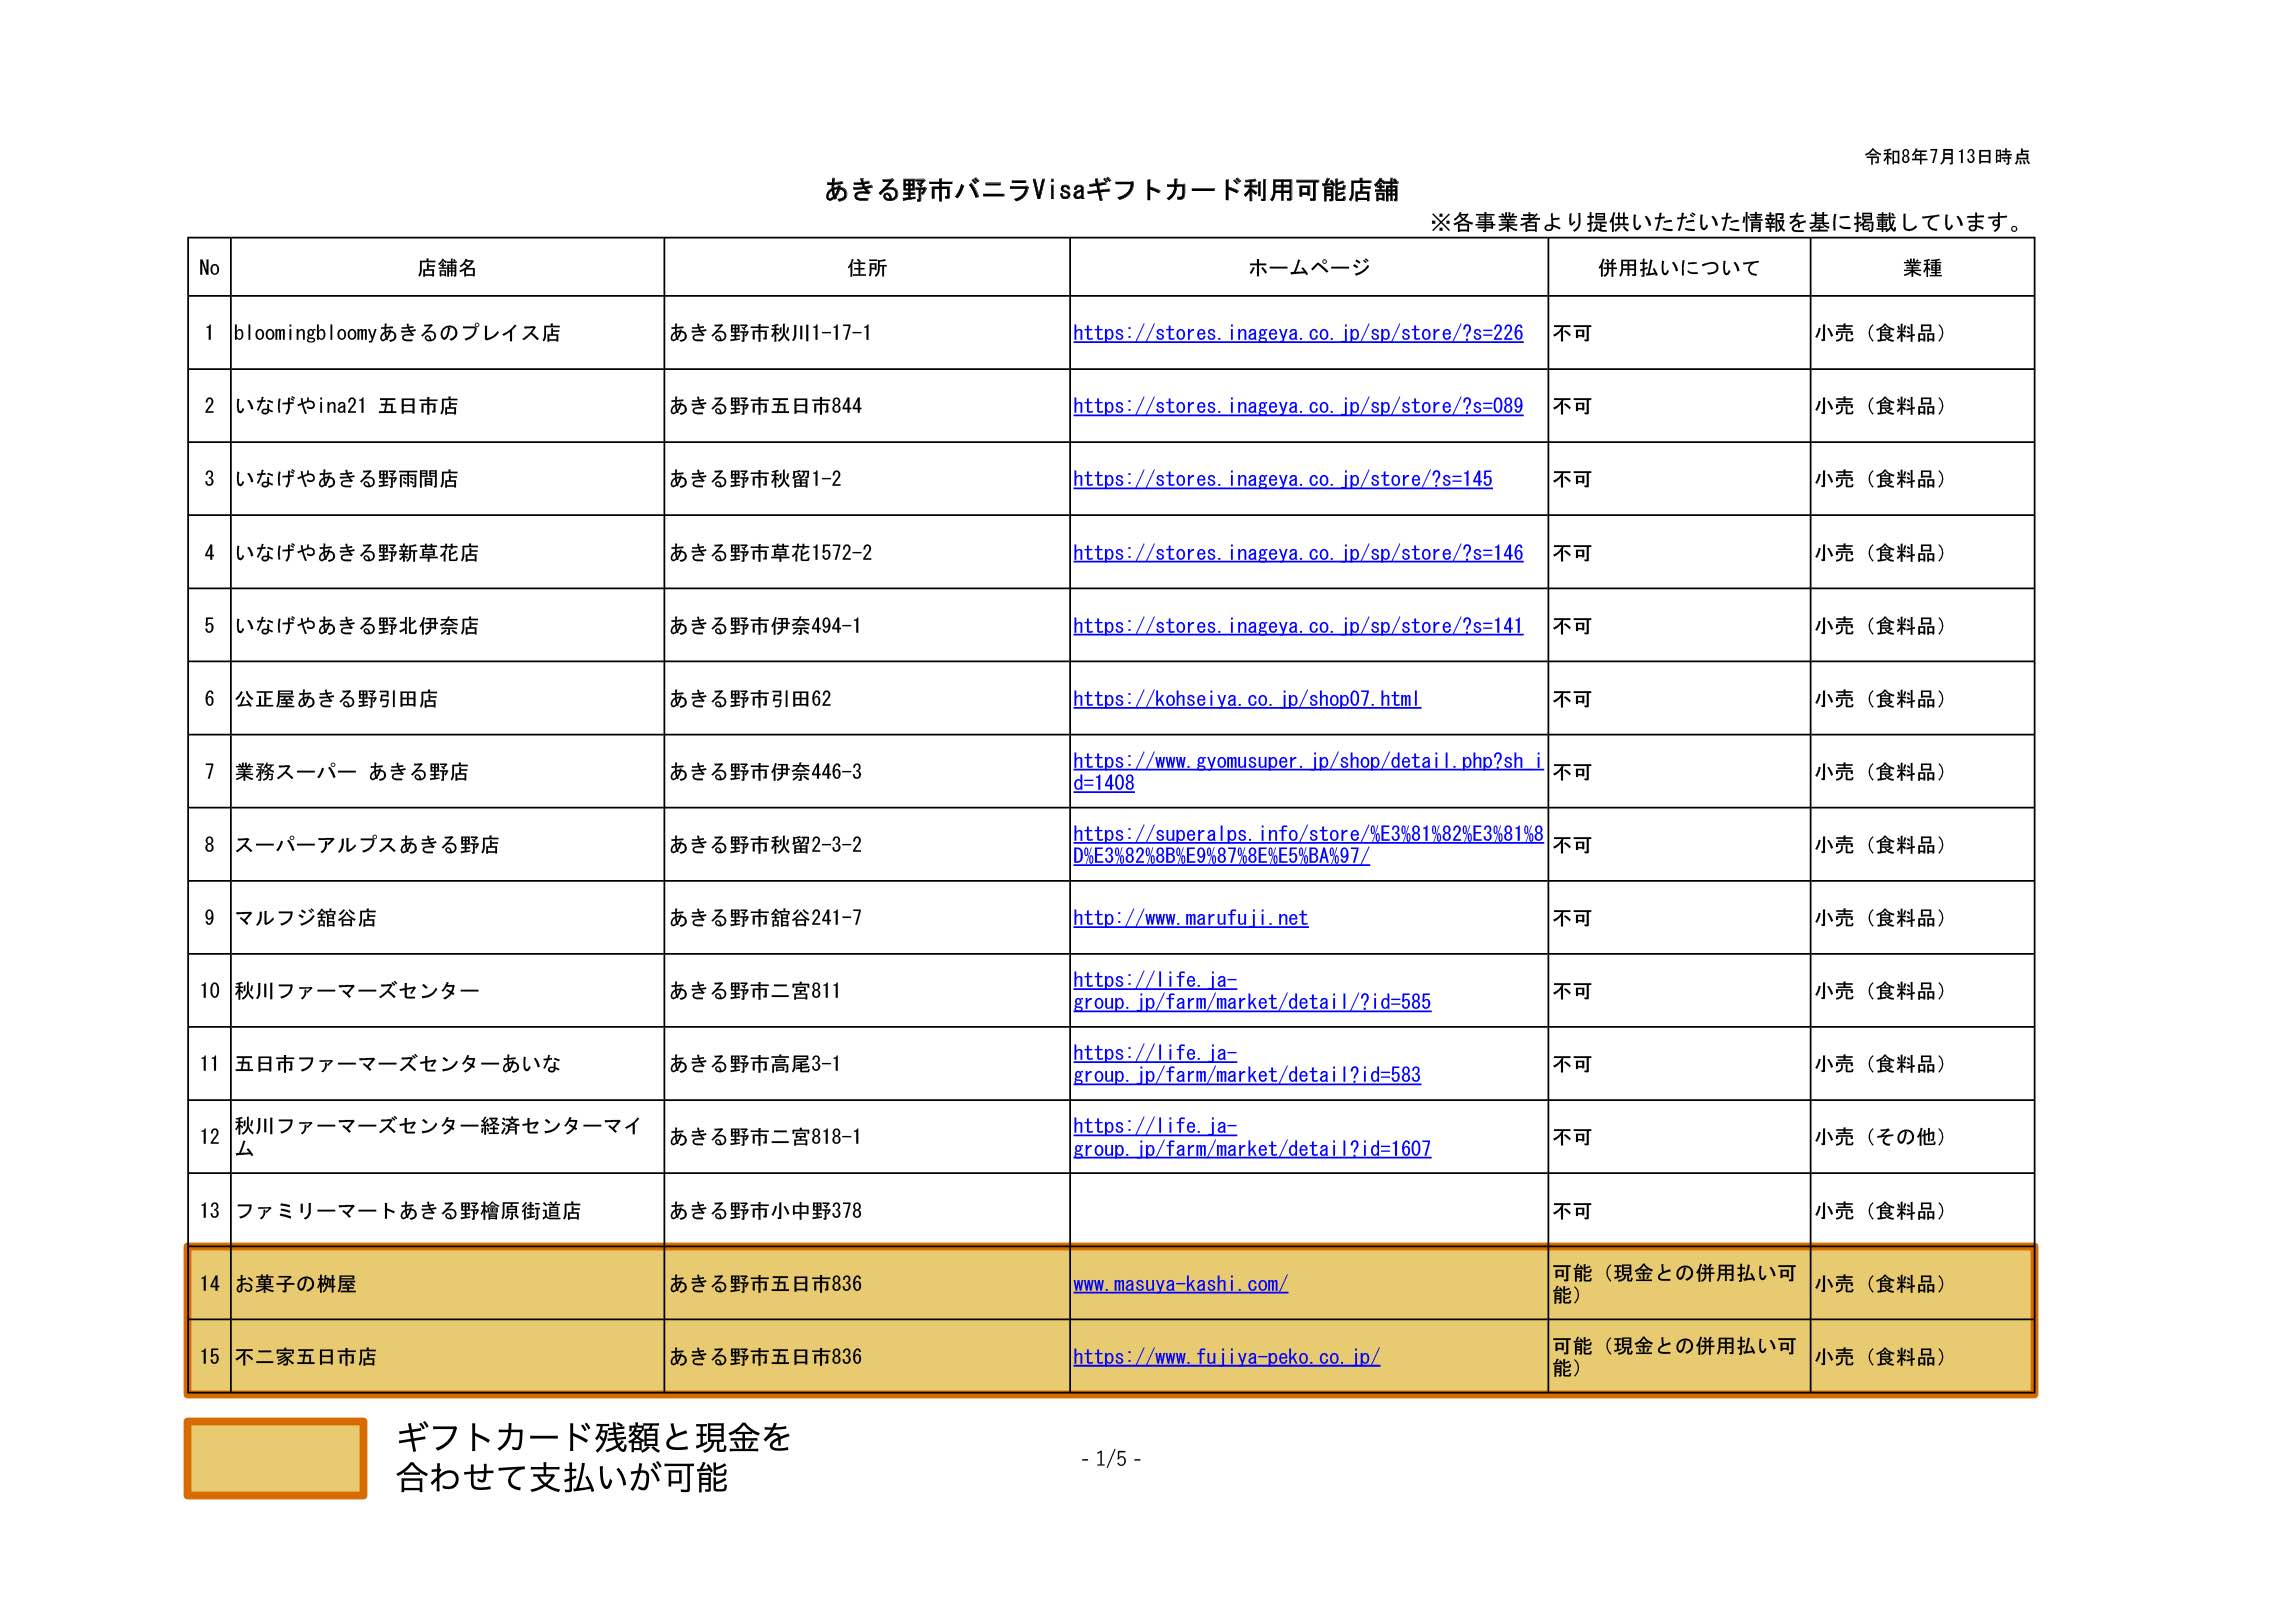The width and height of the screenshot is (2292, 1606).
Task: Open the inageya store link ending s=226
Action: coord(1298,333)
